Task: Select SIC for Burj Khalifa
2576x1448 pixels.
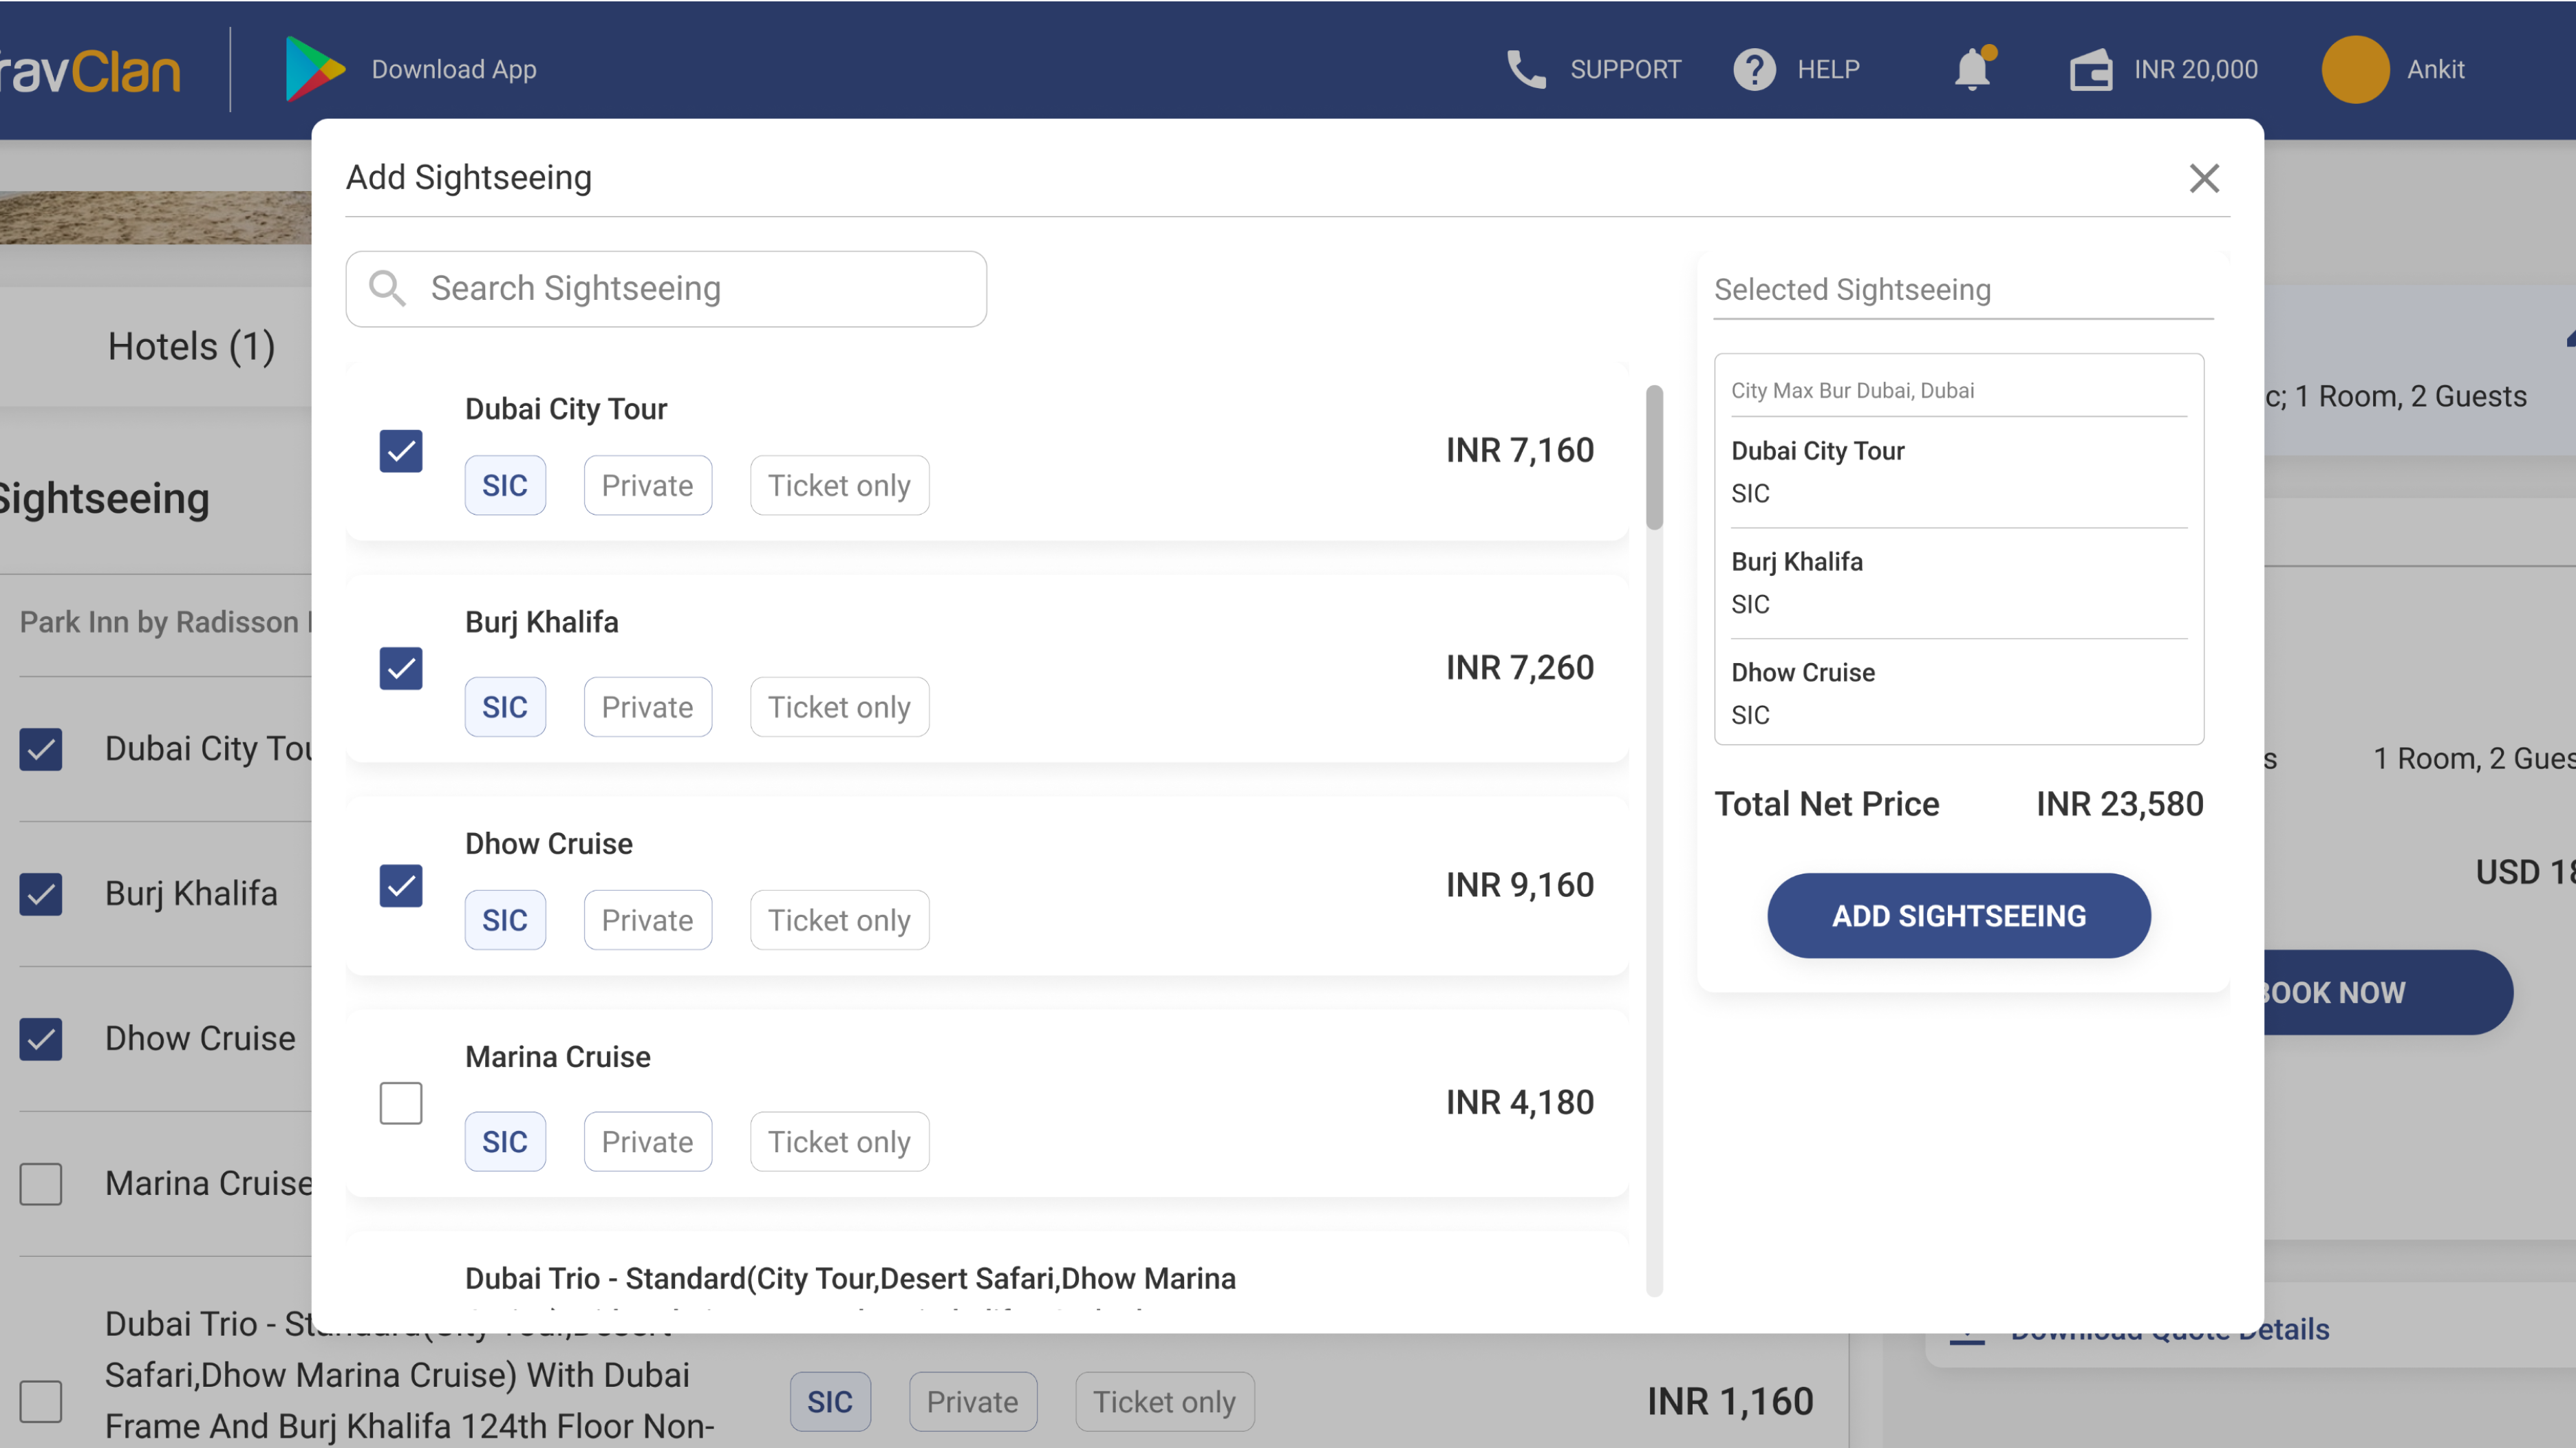Action: coord(505,707)
